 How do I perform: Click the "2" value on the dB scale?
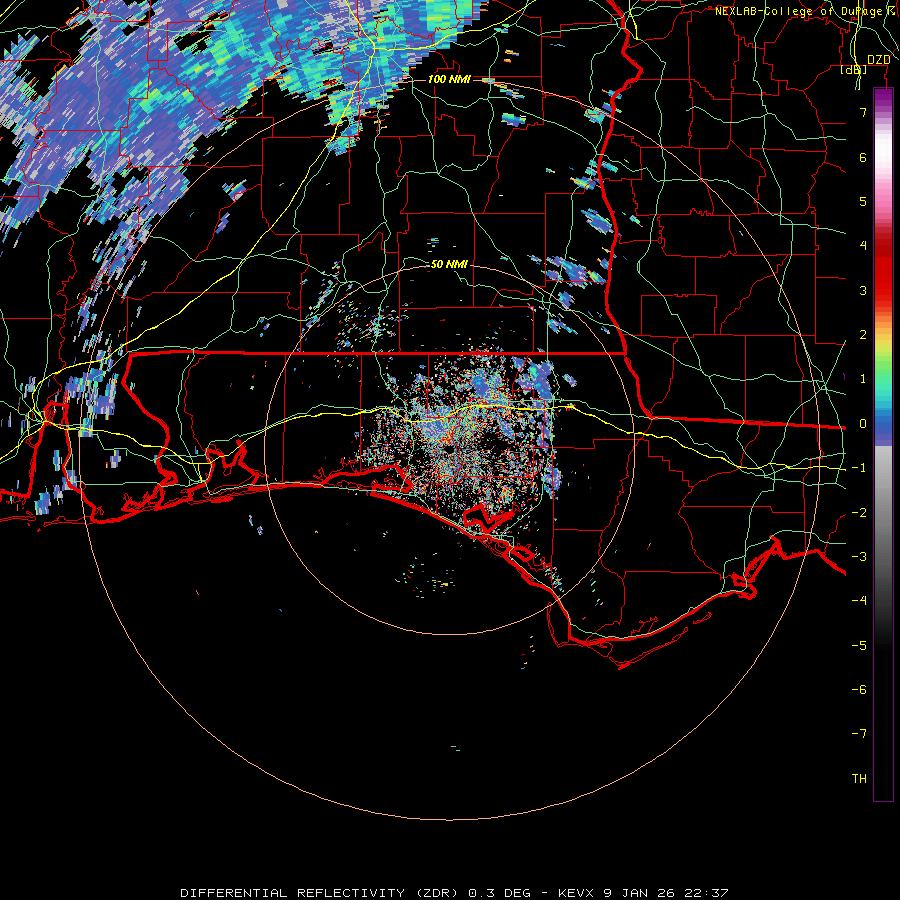pyautogui.click(x=863, y=335)
